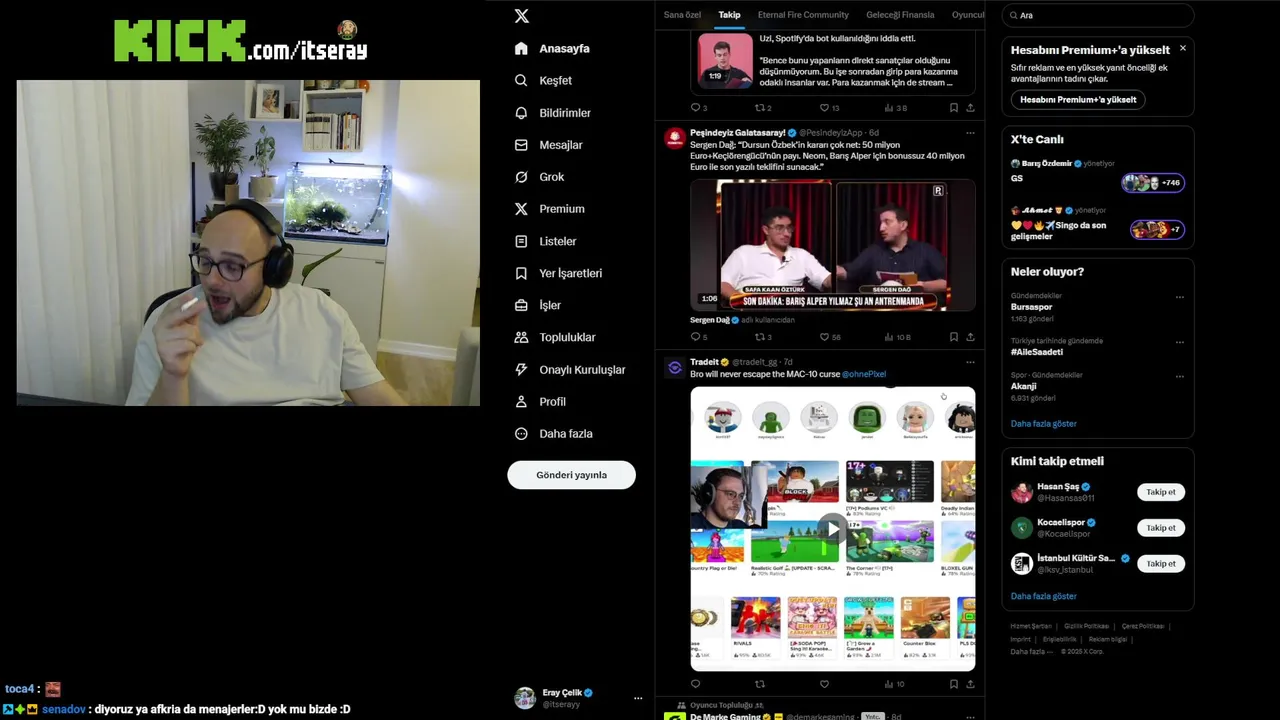Open the Sergen Dağ video thumbnail
1280x720 pixels.
tap(832, 245)
